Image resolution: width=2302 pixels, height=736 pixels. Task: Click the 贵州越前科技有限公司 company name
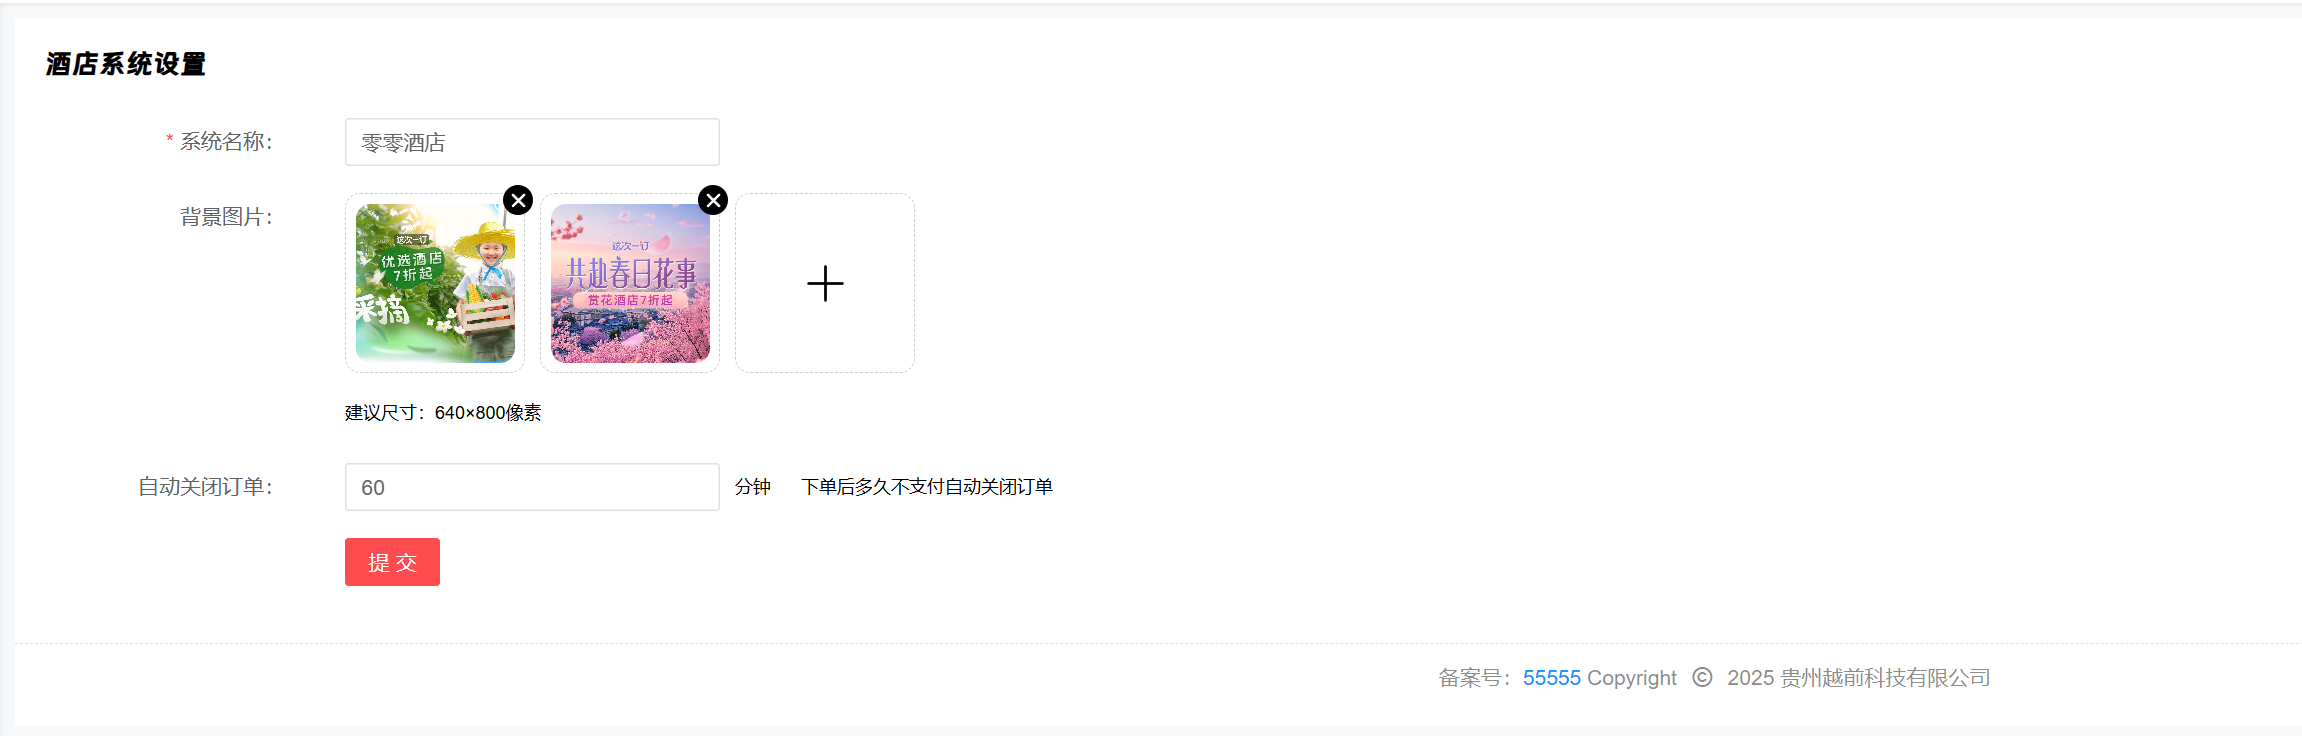click(x=1885, y=678)
